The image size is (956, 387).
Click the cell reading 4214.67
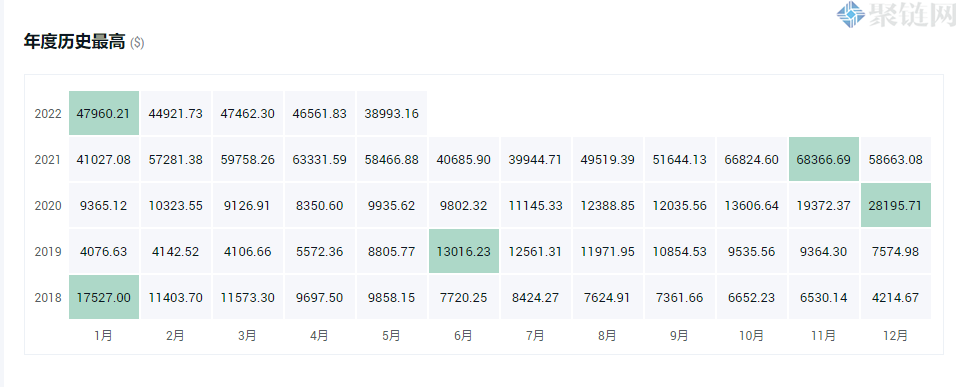pyautogui.click(x=896, y=297)
